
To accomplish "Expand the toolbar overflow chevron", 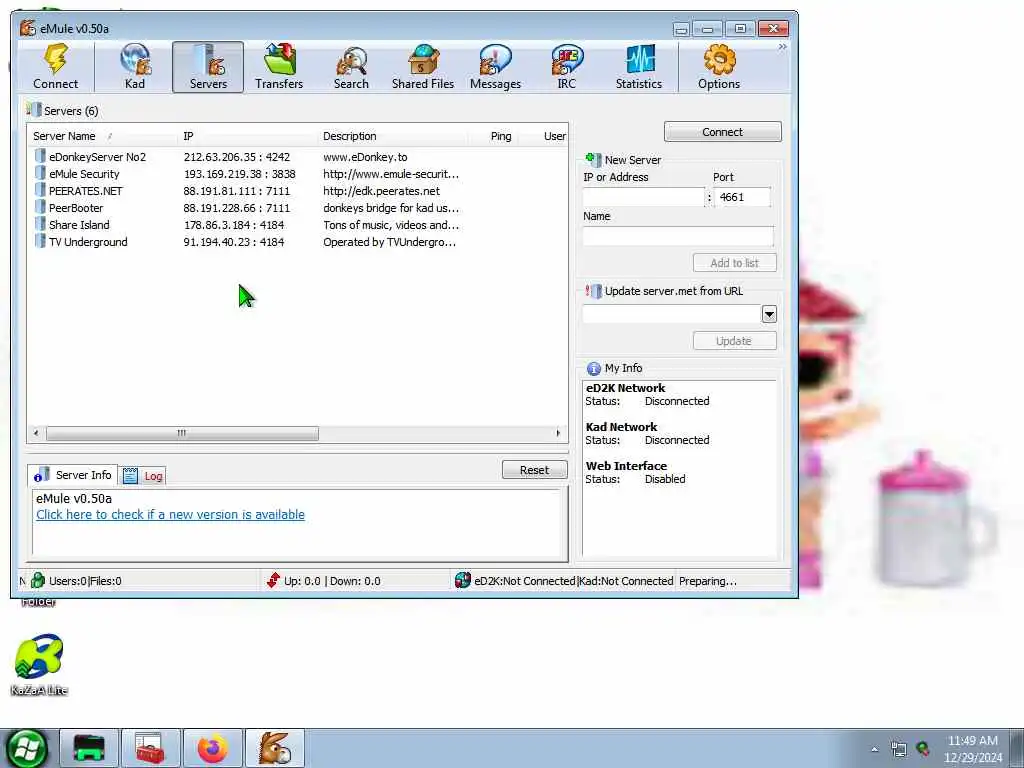I will tap(782, 47).
